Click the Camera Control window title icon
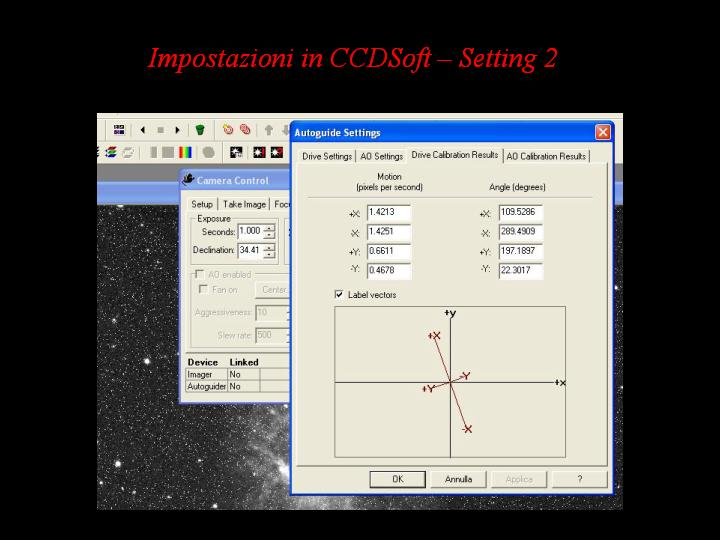 pyautogui.click(x=188, y=180)
